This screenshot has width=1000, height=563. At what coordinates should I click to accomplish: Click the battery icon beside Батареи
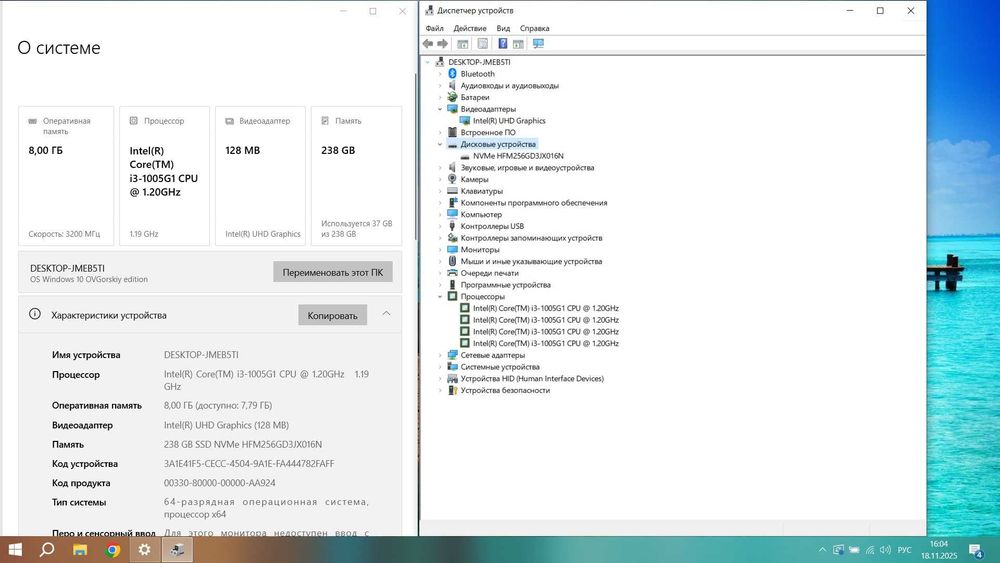[x=452, y=97]
